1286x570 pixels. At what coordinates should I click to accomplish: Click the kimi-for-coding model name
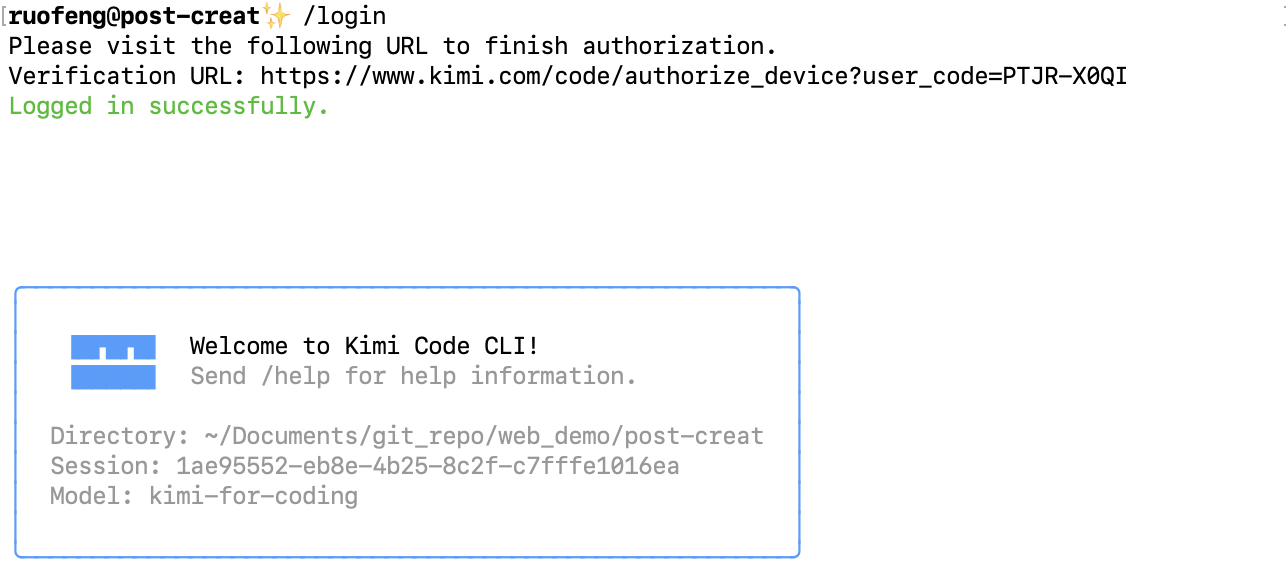click(x=253, y=496)
